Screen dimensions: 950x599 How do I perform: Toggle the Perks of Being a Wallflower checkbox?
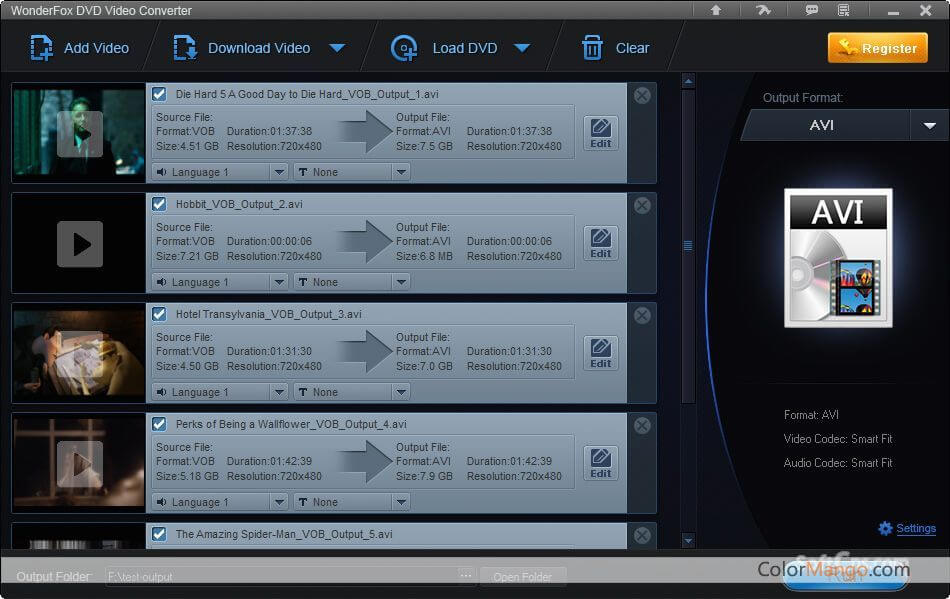point(159,423)
